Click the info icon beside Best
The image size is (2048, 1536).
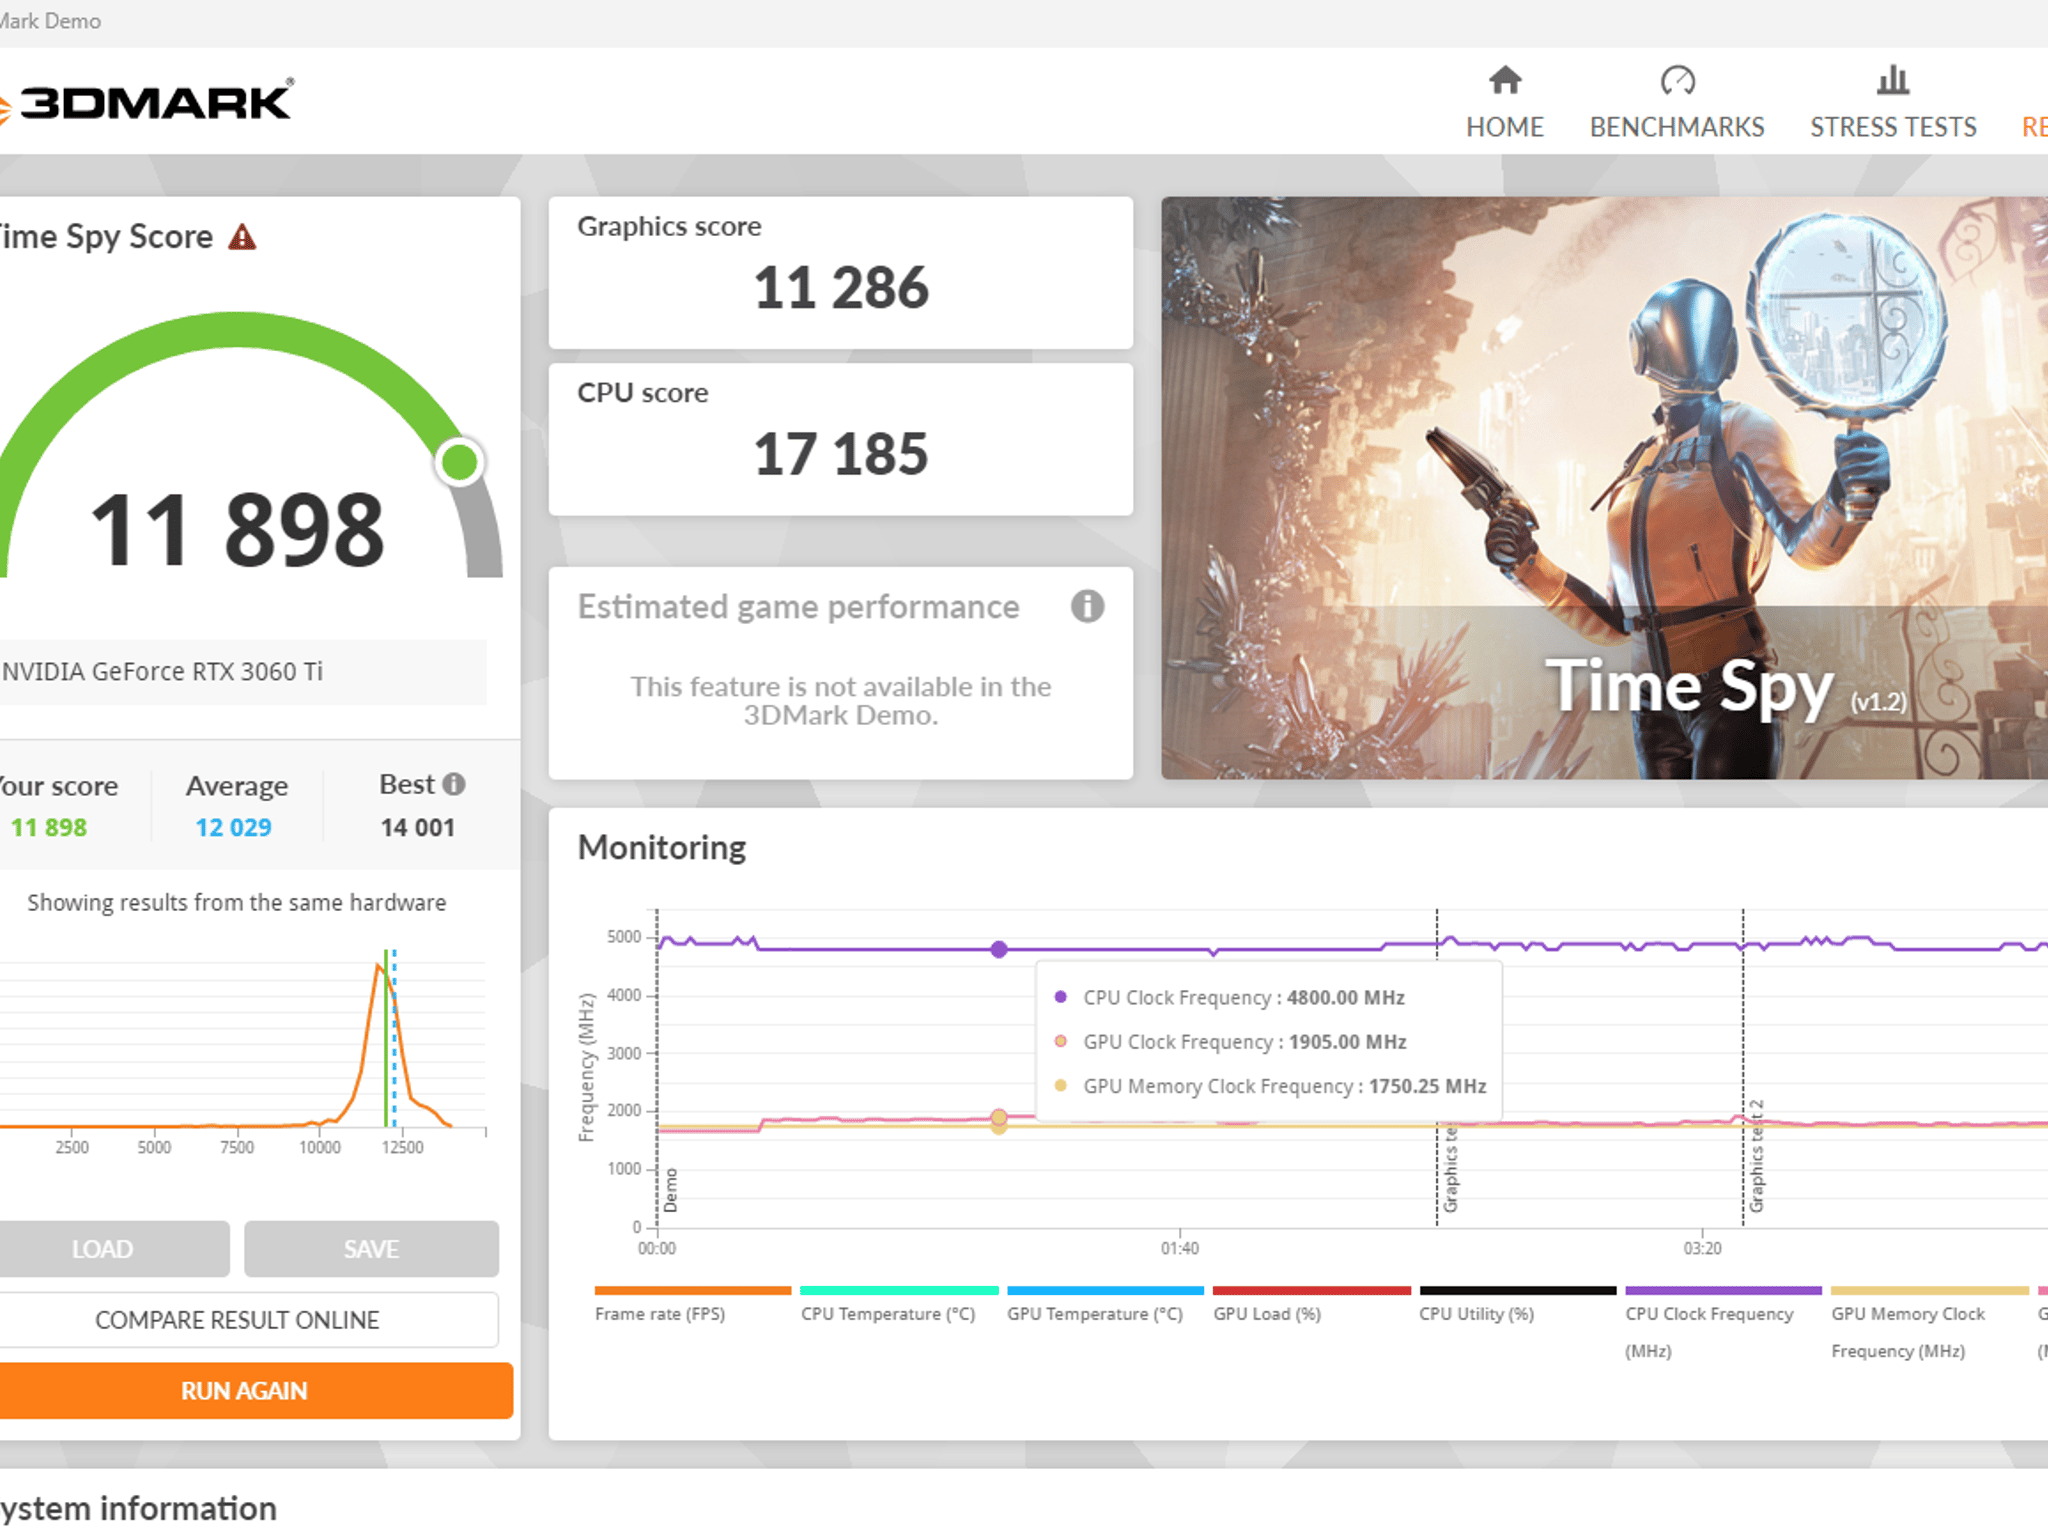(454, 784)
